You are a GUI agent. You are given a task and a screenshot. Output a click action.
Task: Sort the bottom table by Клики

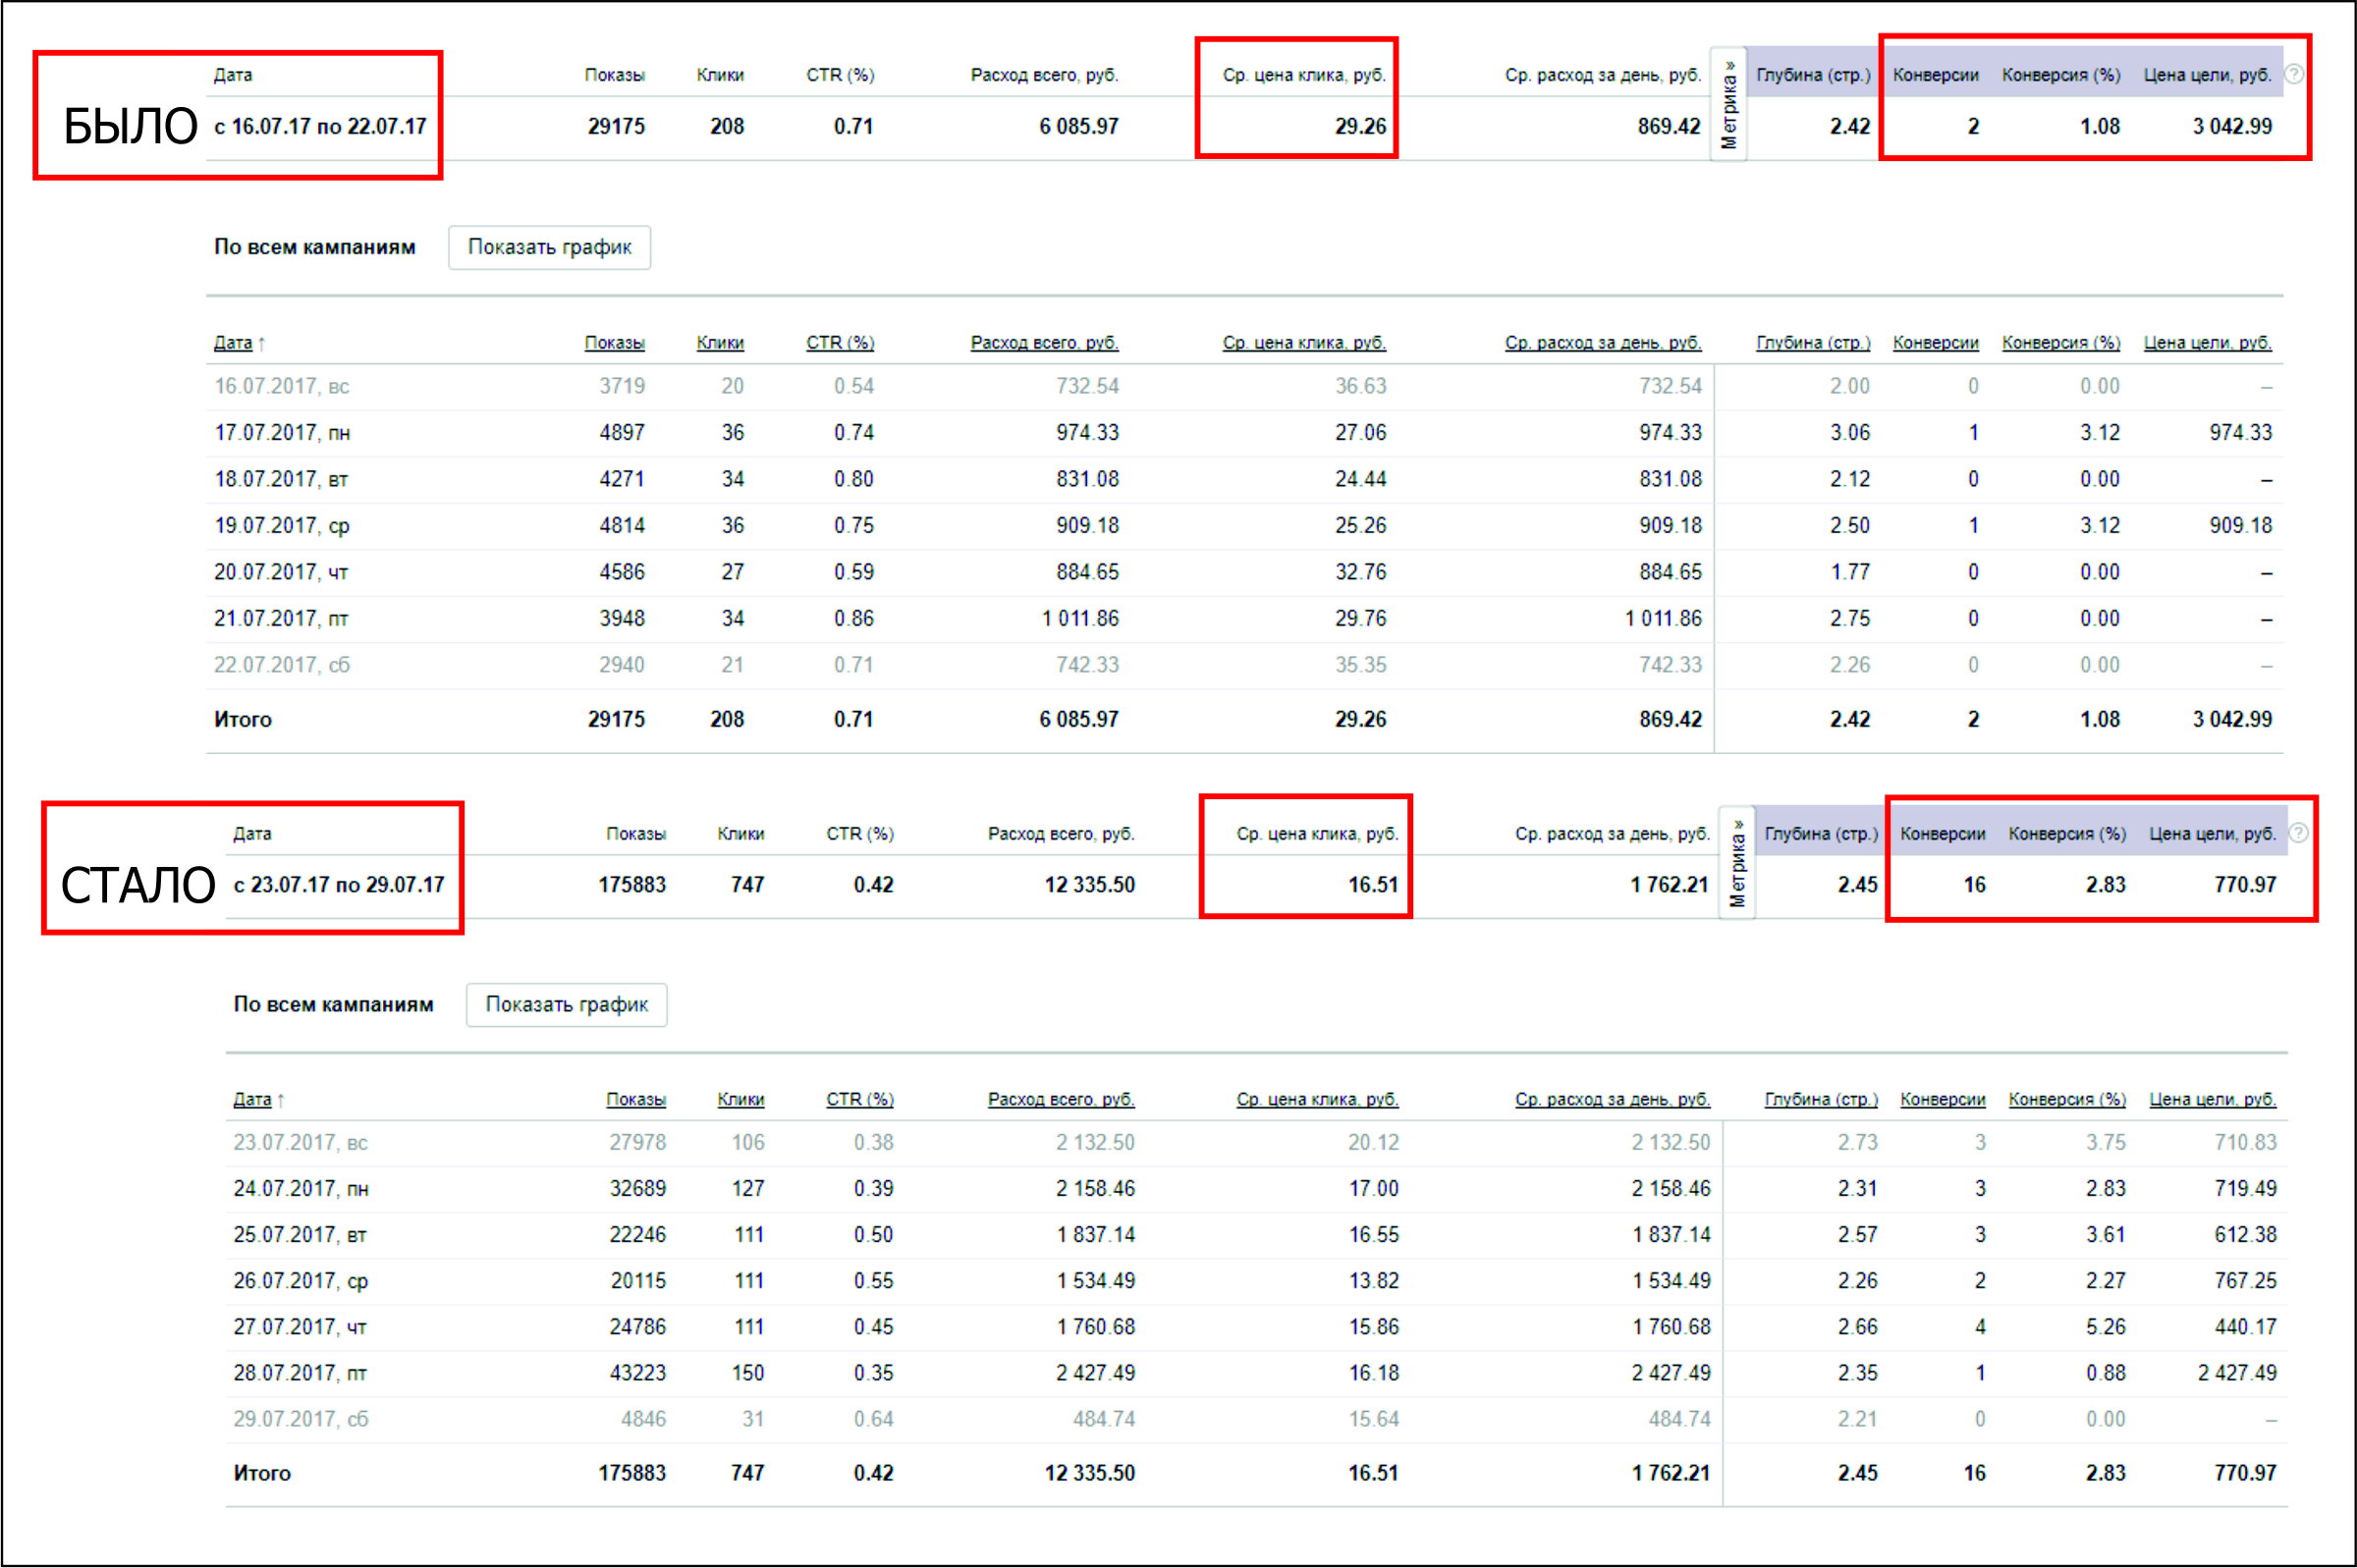tap(741, 1099)
